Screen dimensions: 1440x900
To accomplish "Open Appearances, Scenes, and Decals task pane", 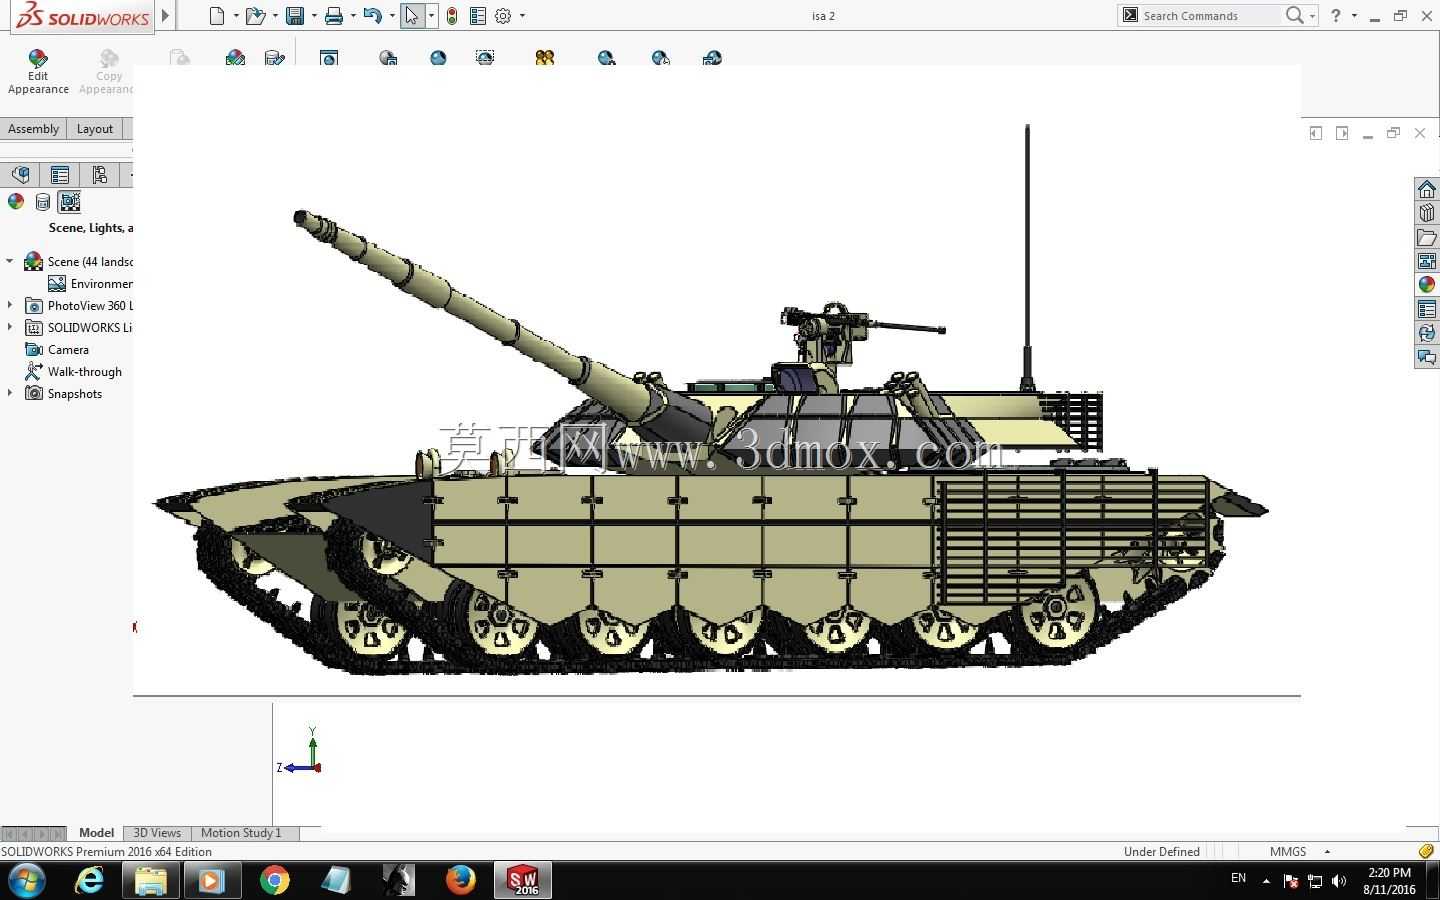I will [x=1427, y=285].
